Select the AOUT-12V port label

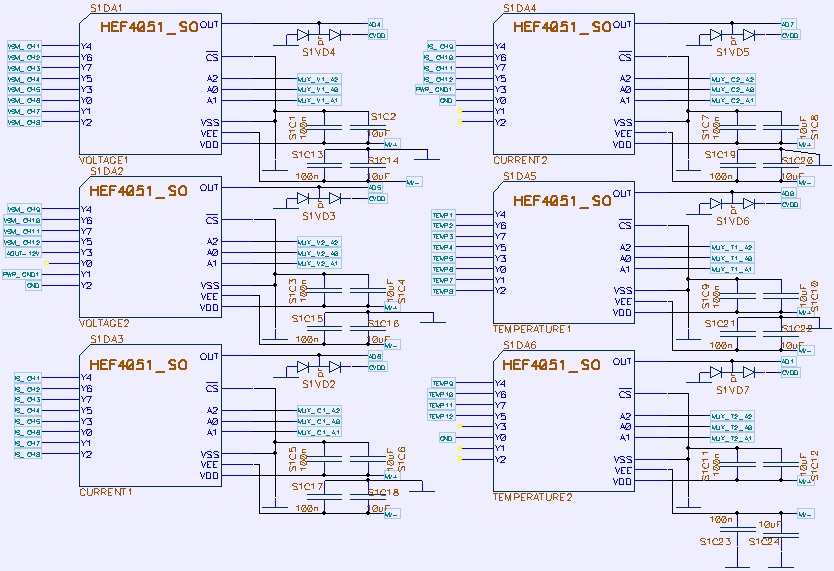(x=23, y=253)
